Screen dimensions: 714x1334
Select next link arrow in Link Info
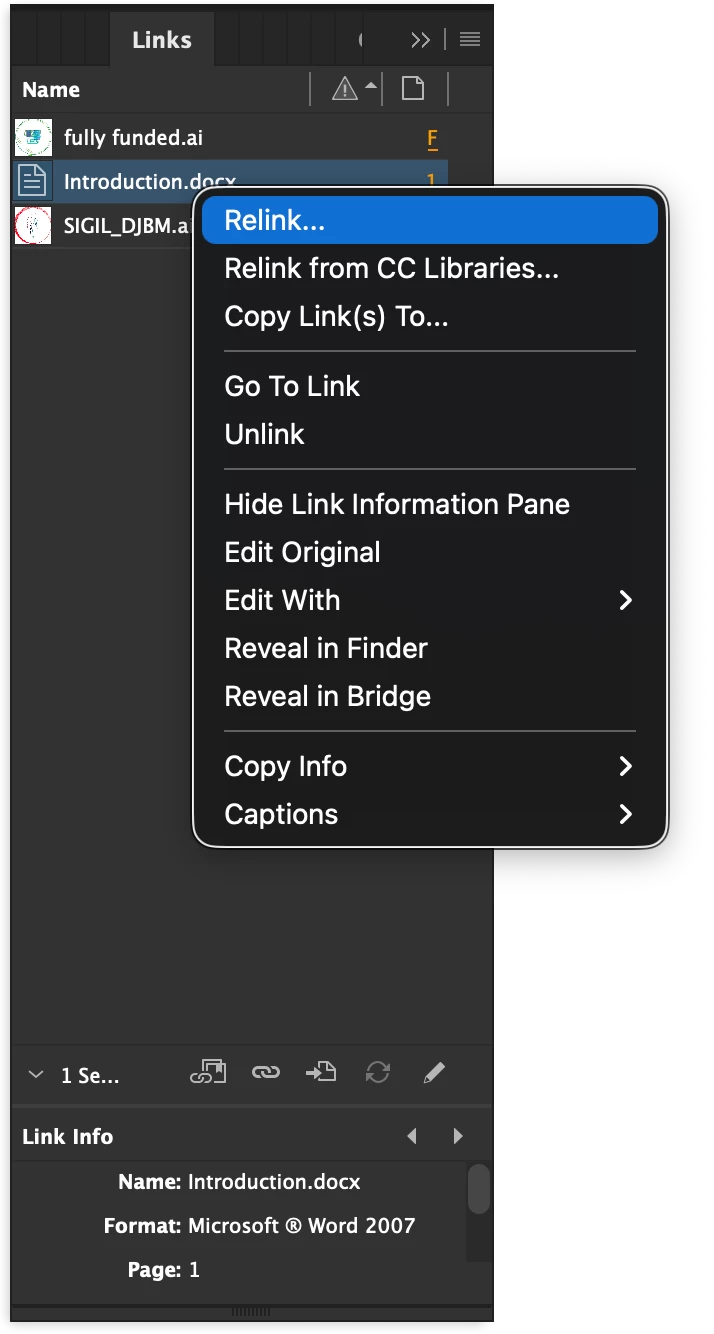(x=458, y=1136)
